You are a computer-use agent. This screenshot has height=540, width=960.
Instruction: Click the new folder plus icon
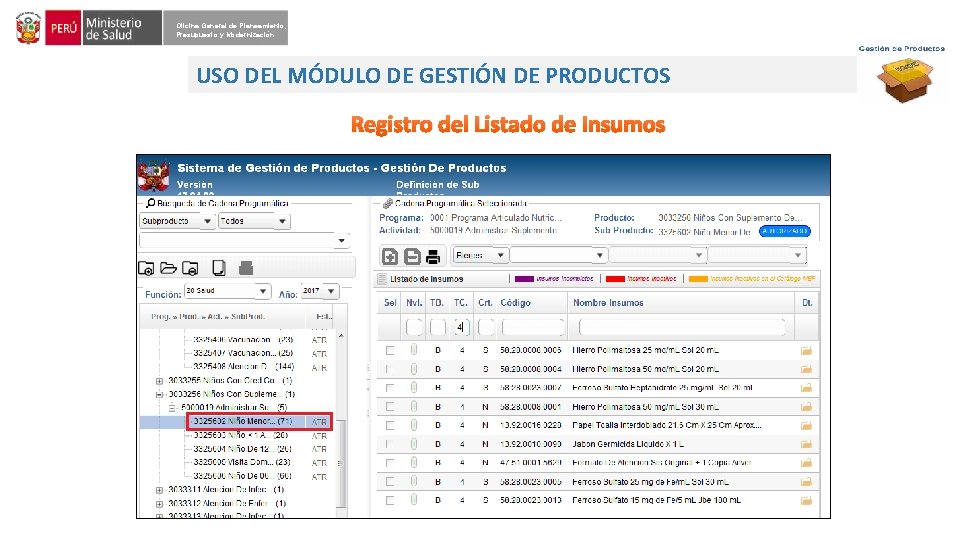146,268
